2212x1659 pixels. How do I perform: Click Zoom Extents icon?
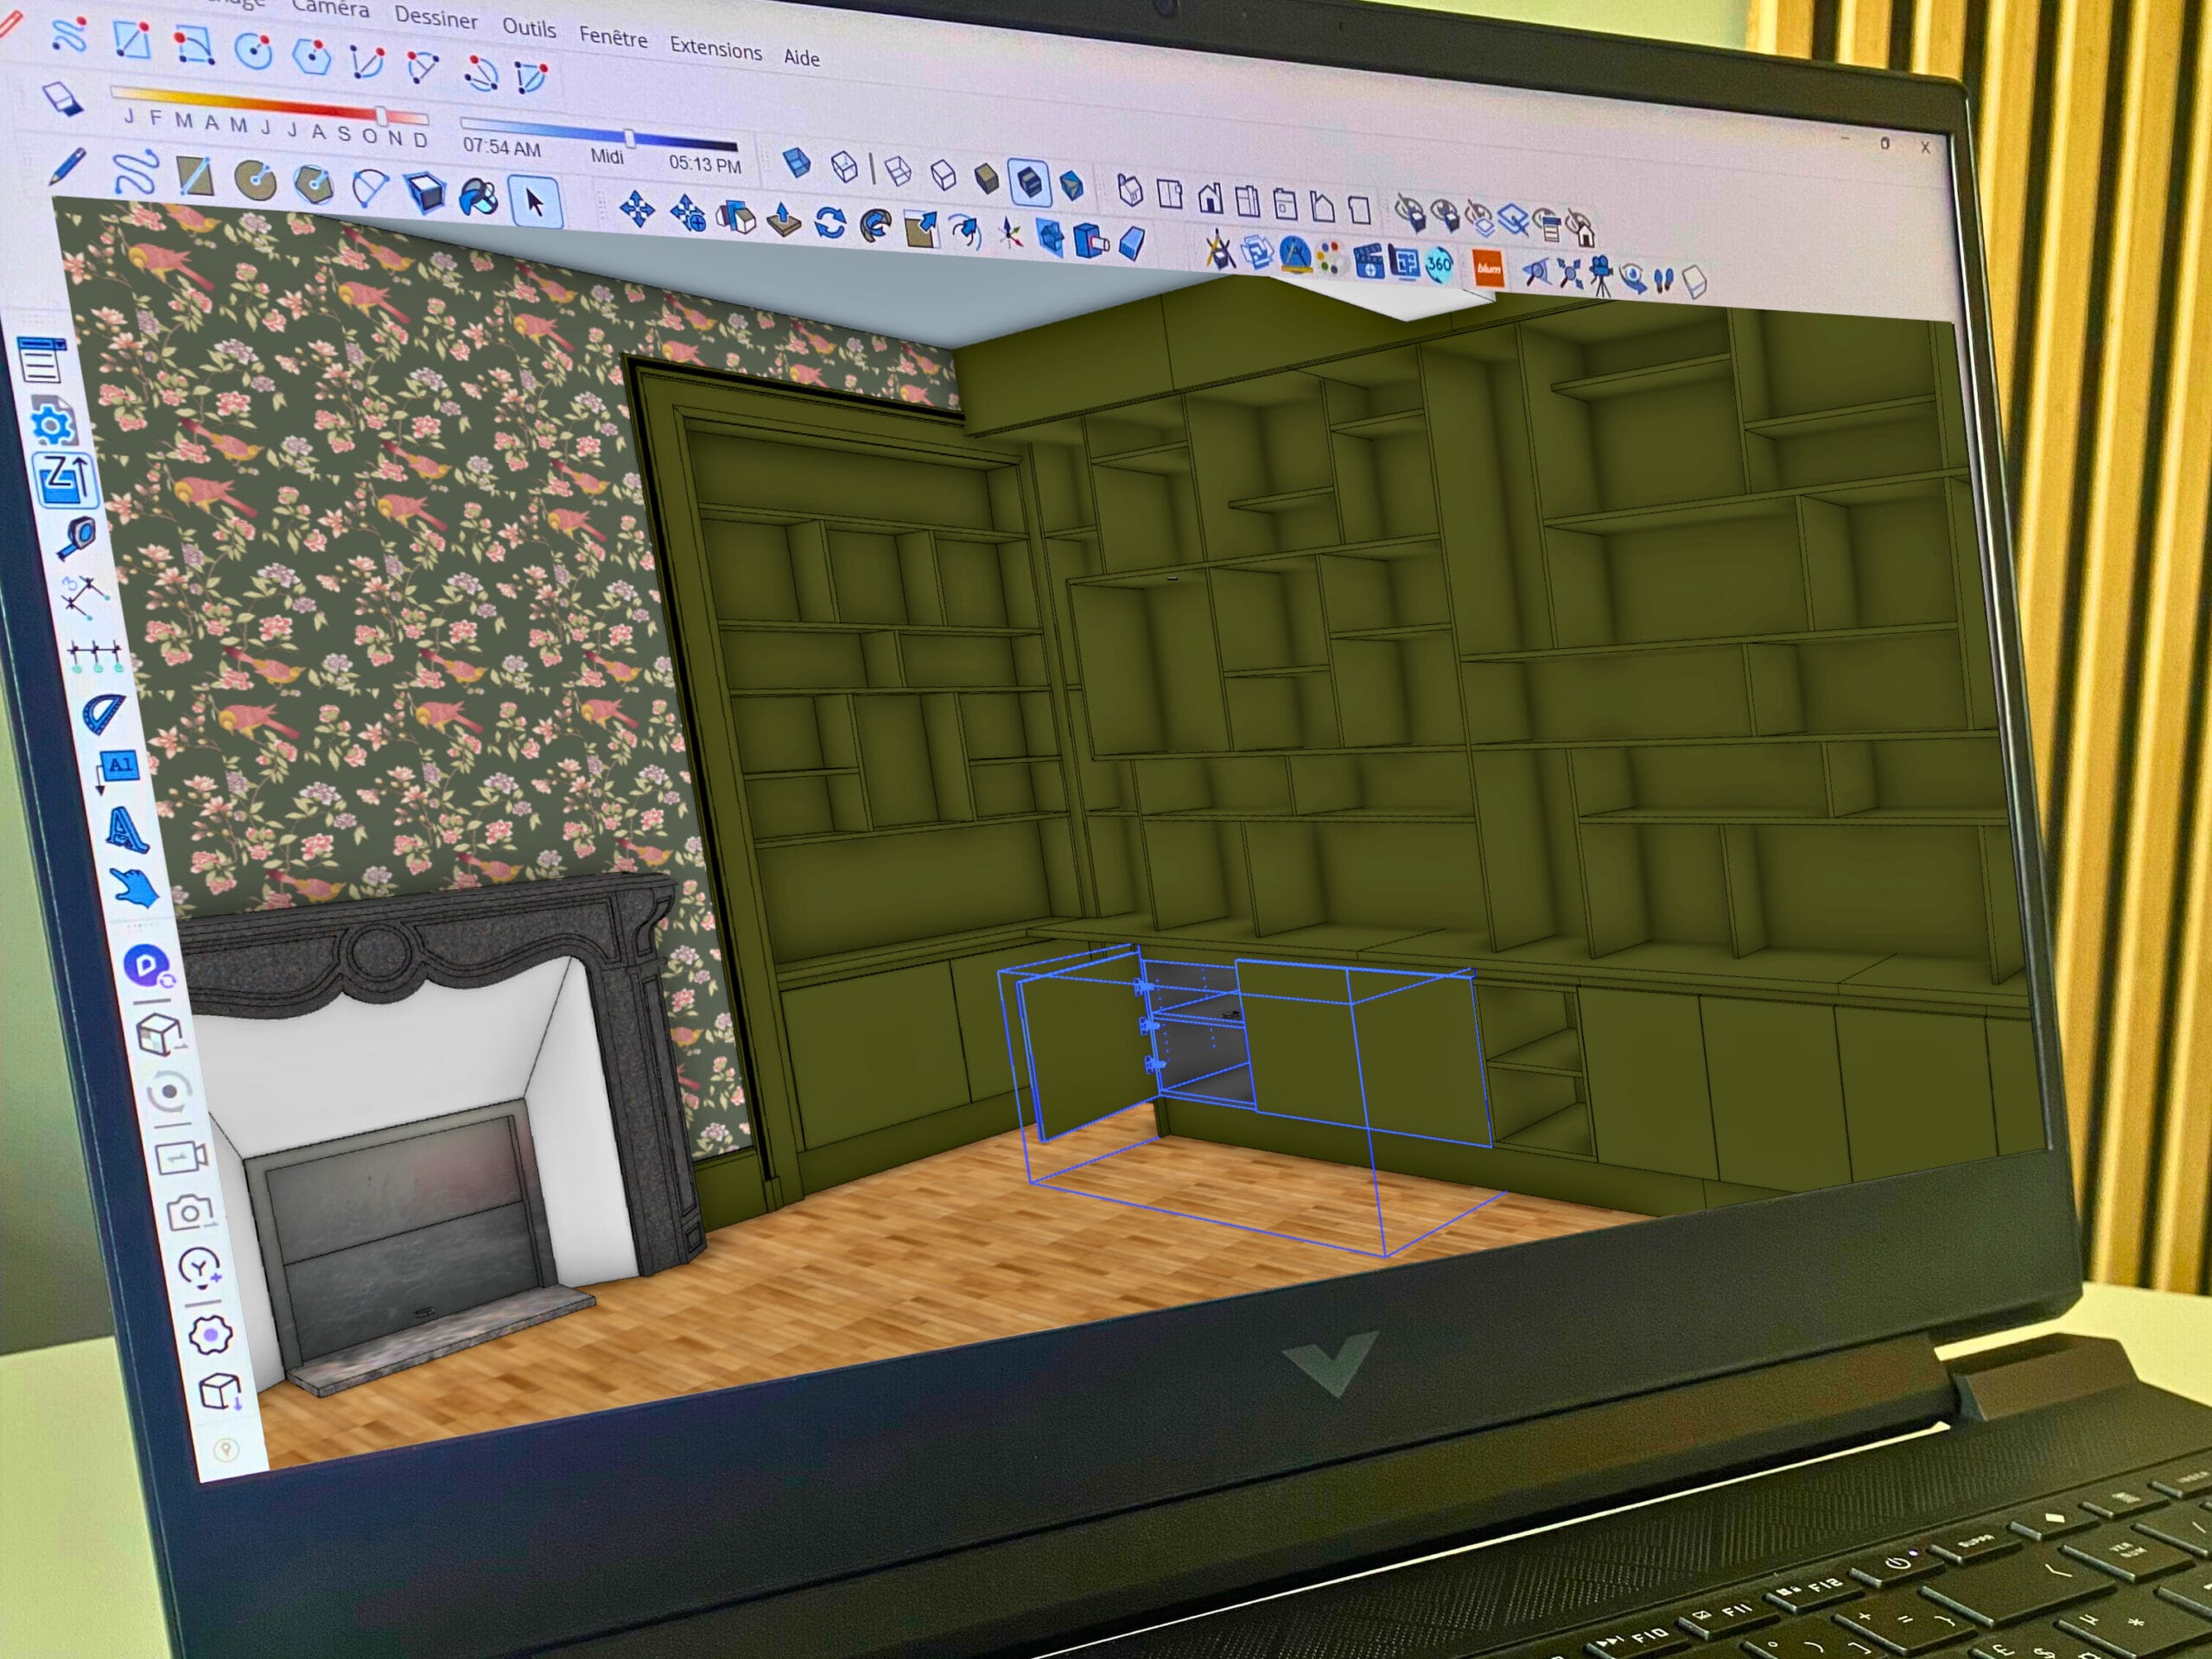pyautogui.click(x=1569, y=273)
